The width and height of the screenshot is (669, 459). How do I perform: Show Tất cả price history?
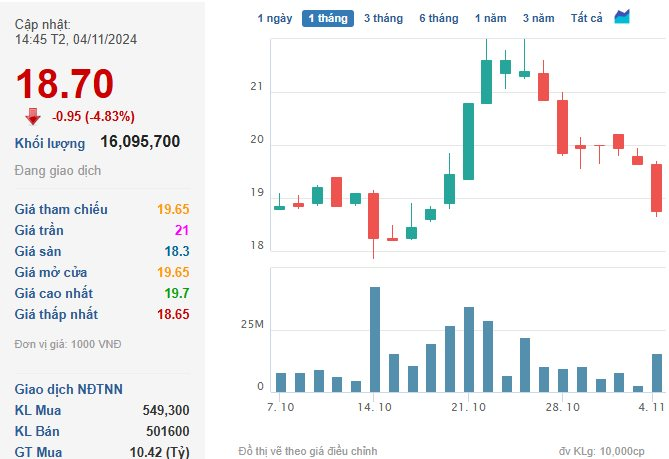587,18
